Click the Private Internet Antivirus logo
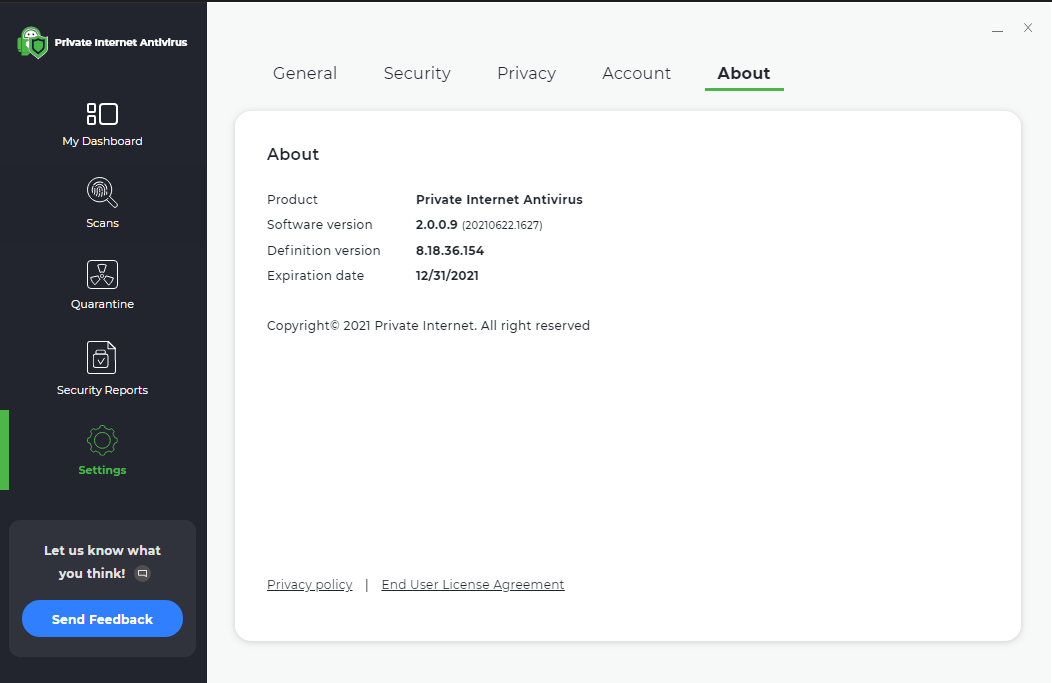Viewport: 1052px width, 683px height. point(33,42)
